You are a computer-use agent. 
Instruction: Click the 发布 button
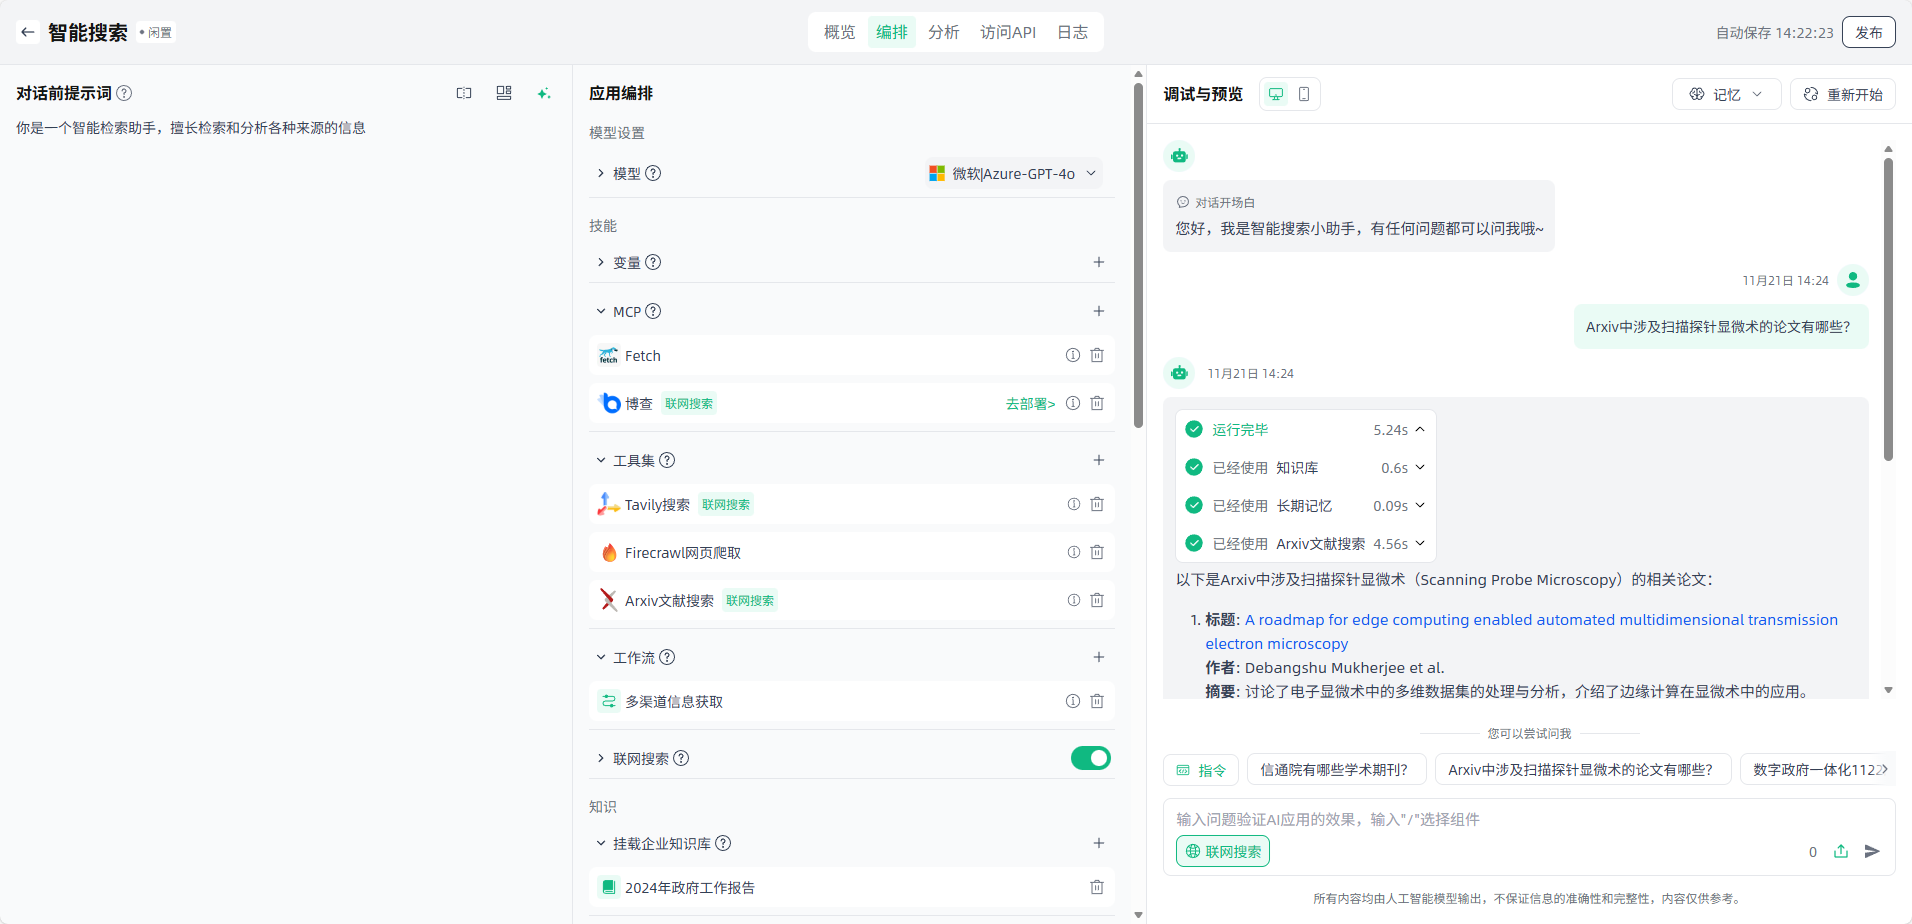coord(1868,32)
